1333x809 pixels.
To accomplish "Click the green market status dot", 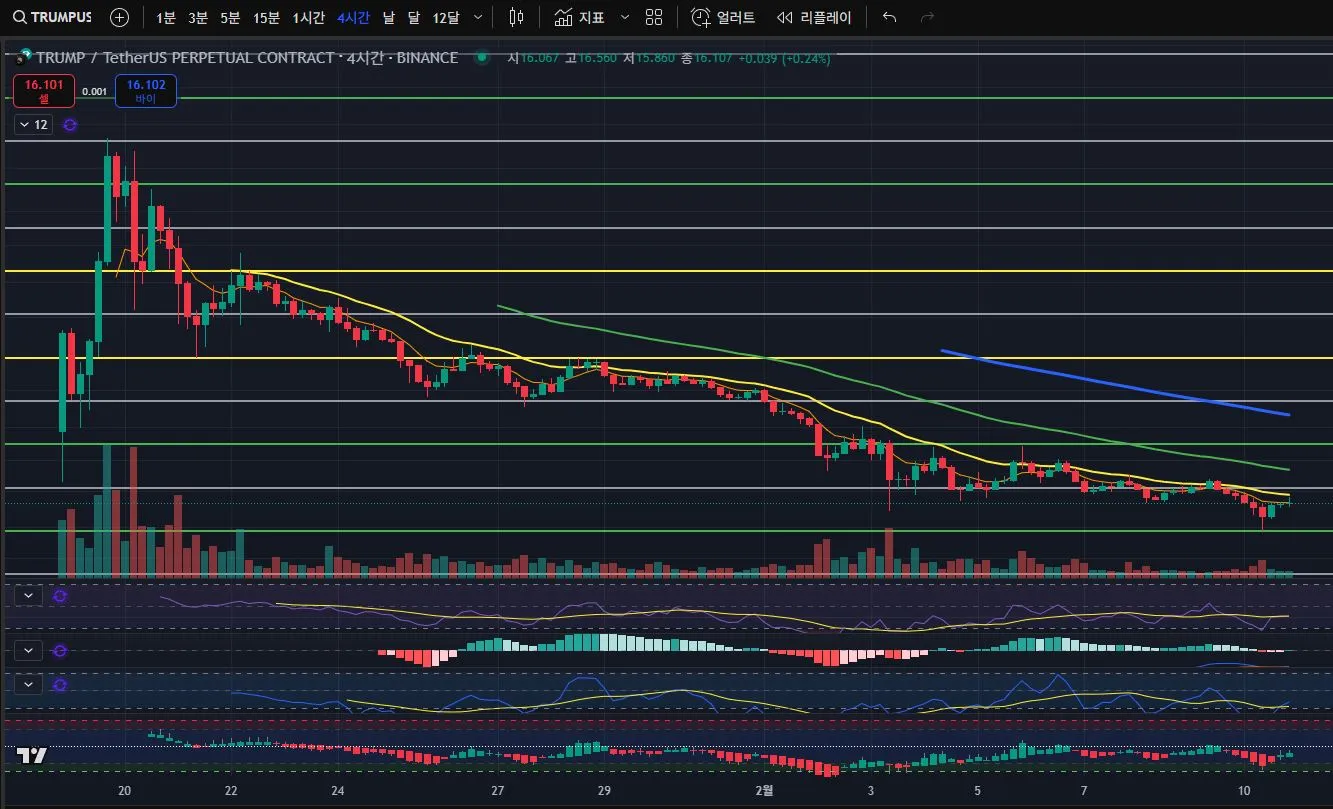I will coord(482,58).
